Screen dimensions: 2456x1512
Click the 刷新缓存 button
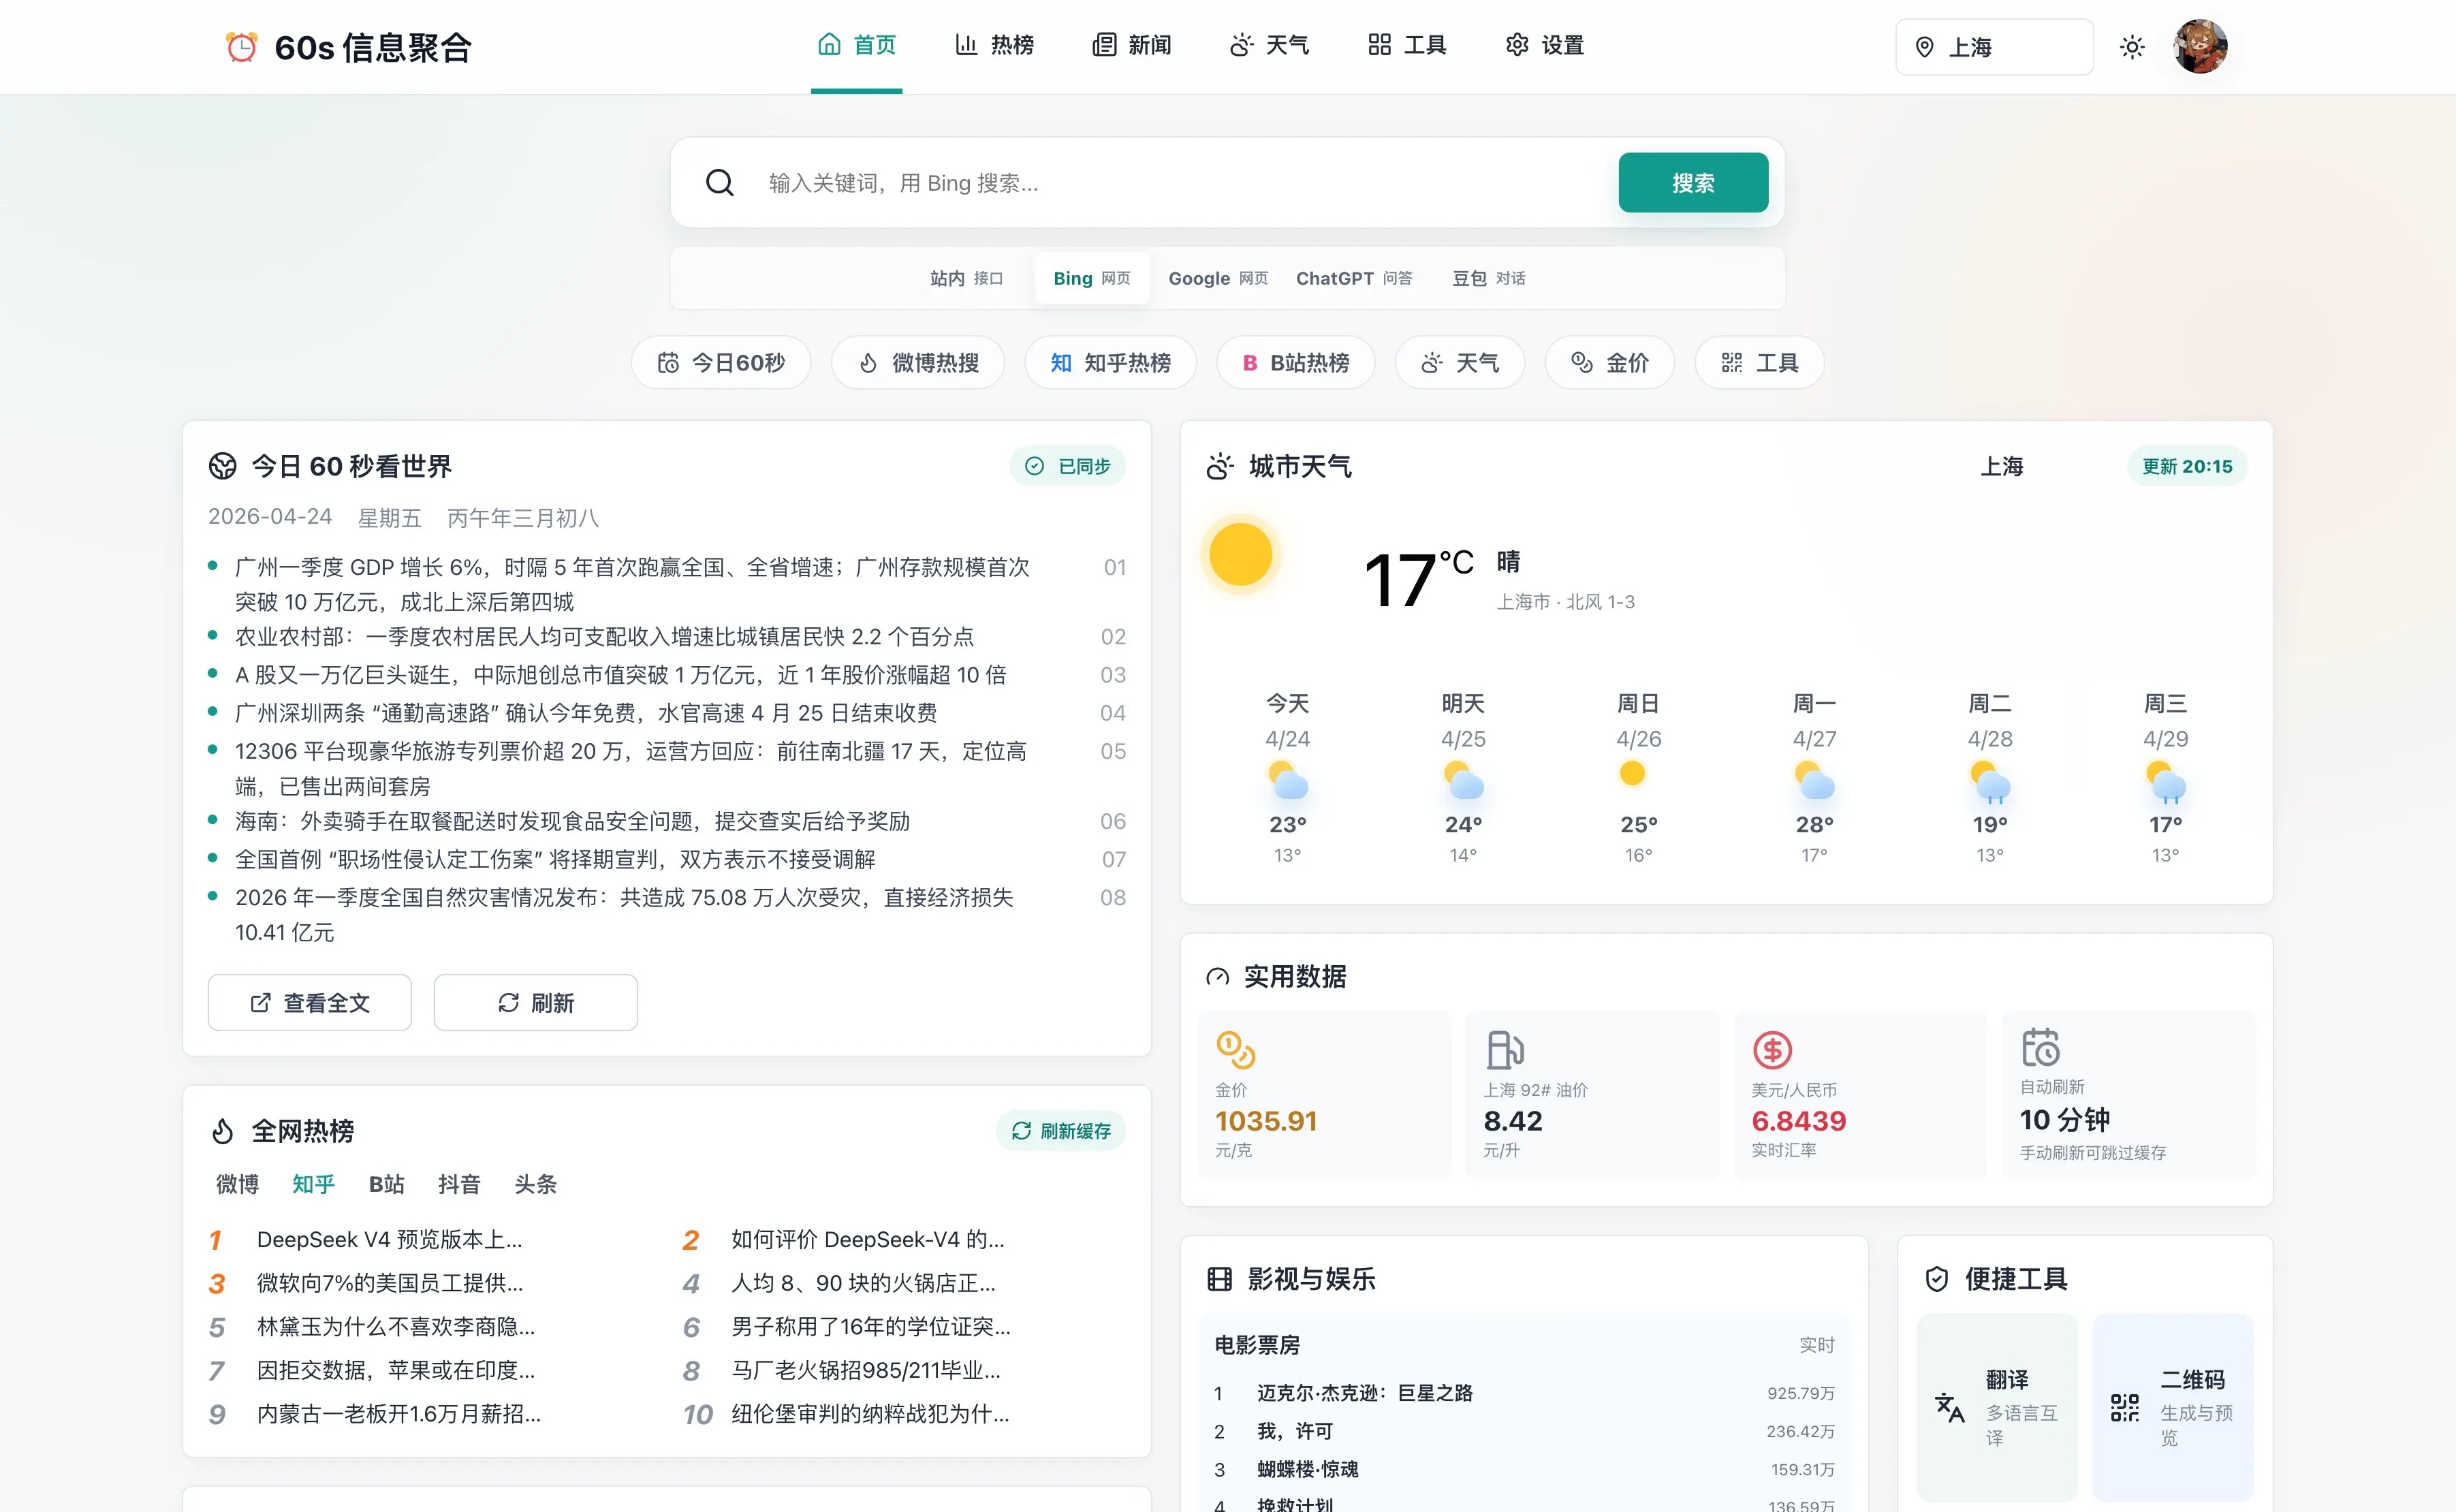coord(1061,1131)
